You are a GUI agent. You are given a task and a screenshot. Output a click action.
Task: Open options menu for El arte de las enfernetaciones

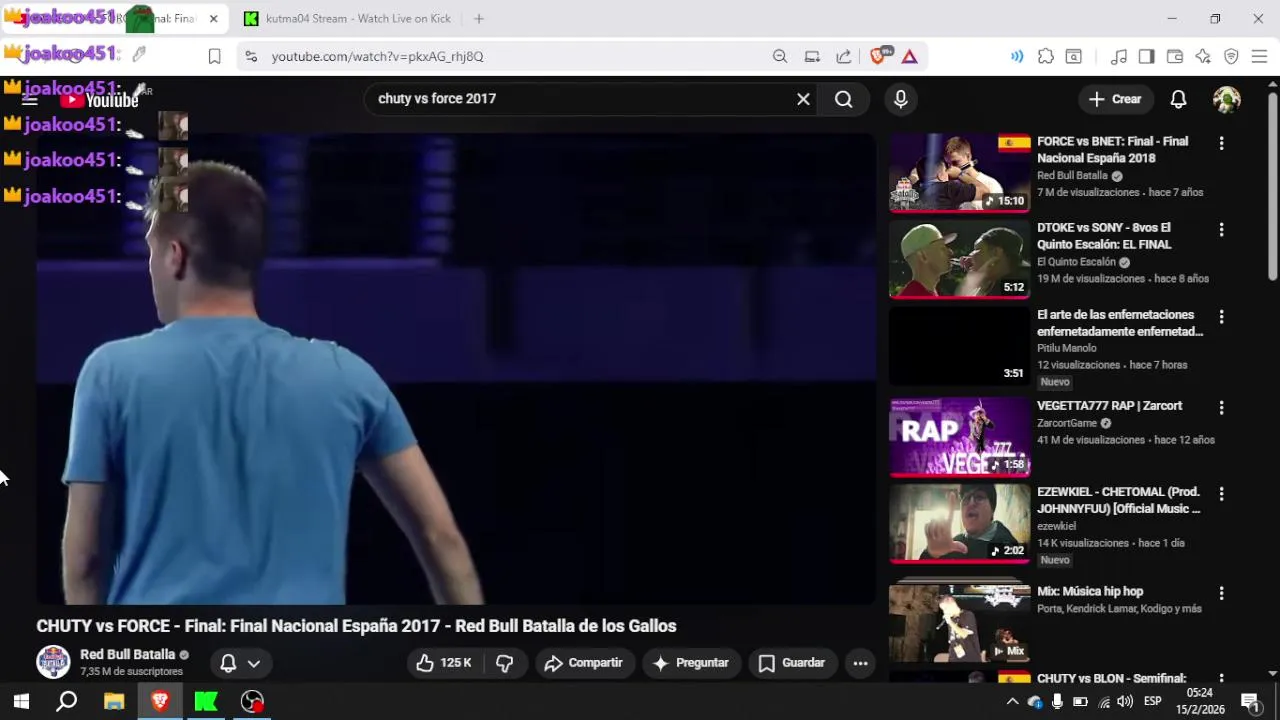point(1221,317)
